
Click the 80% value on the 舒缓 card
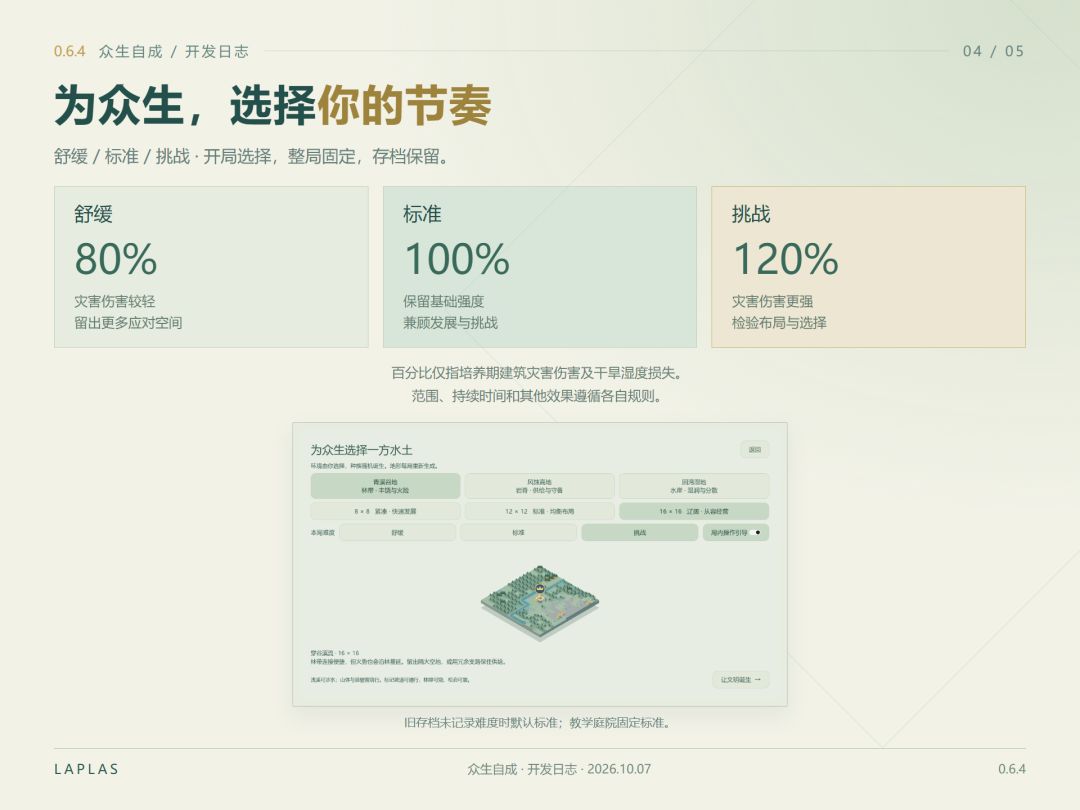coord(116,259)
